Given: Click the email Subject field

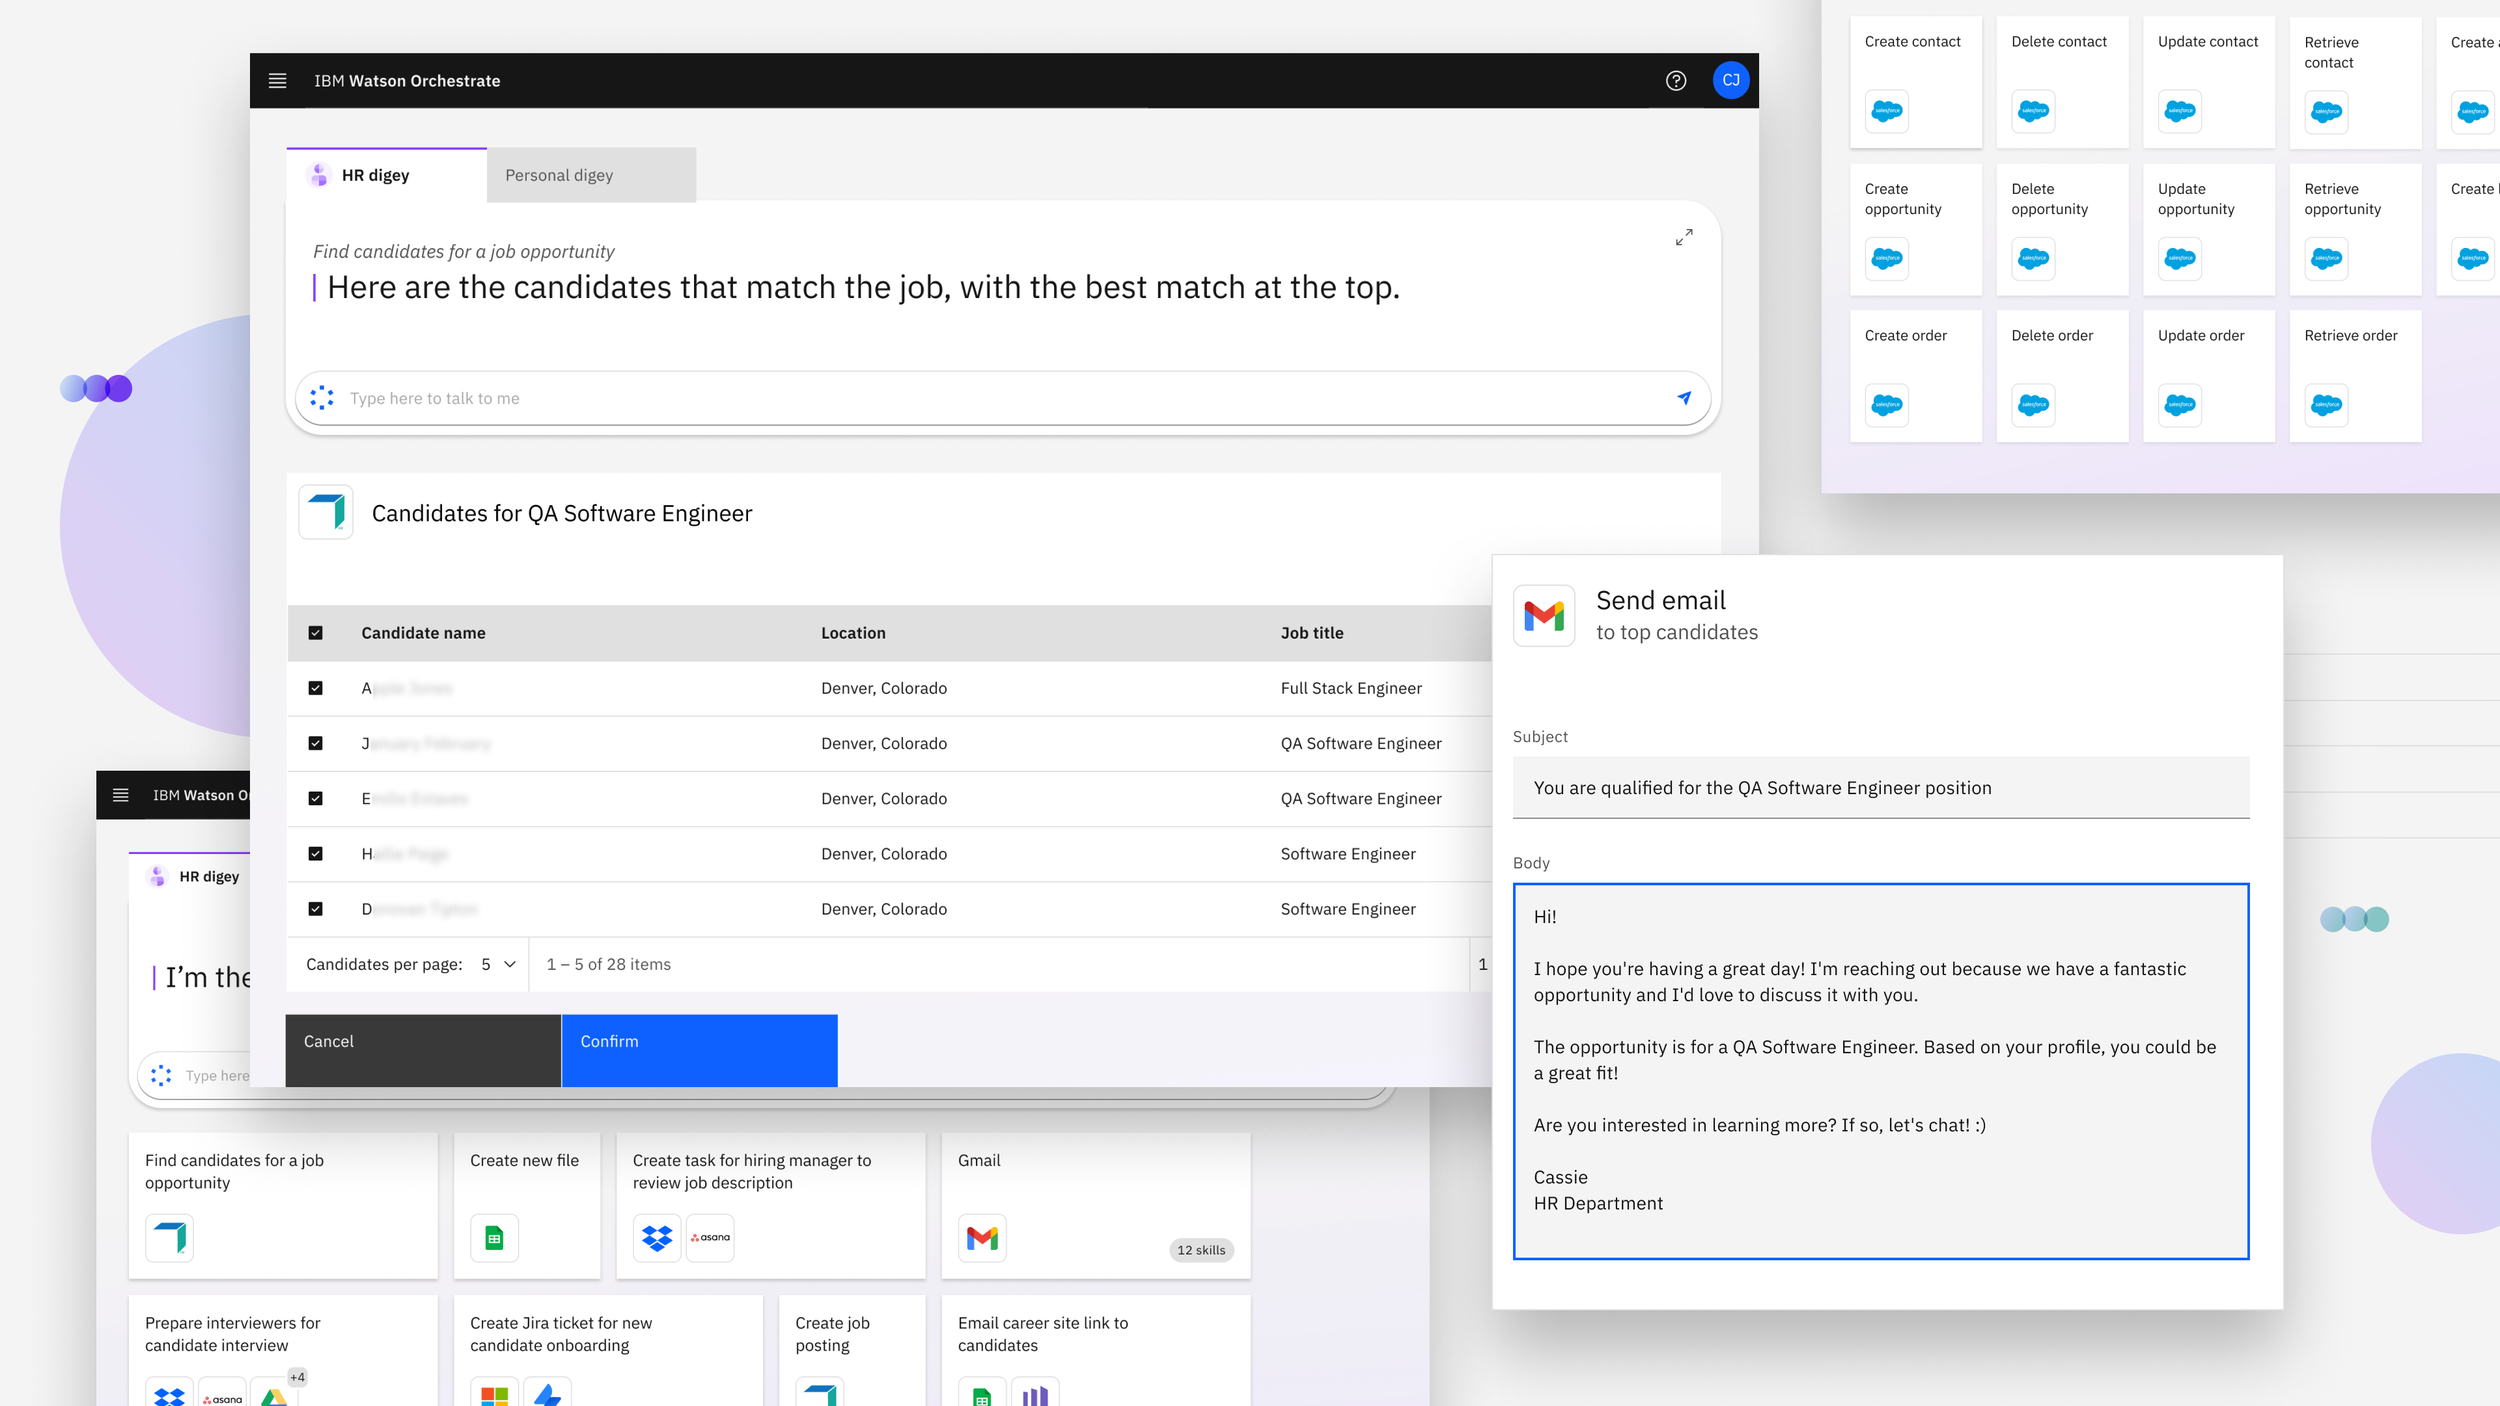Looking at the screenshot, I should (x=1880, y=788).
